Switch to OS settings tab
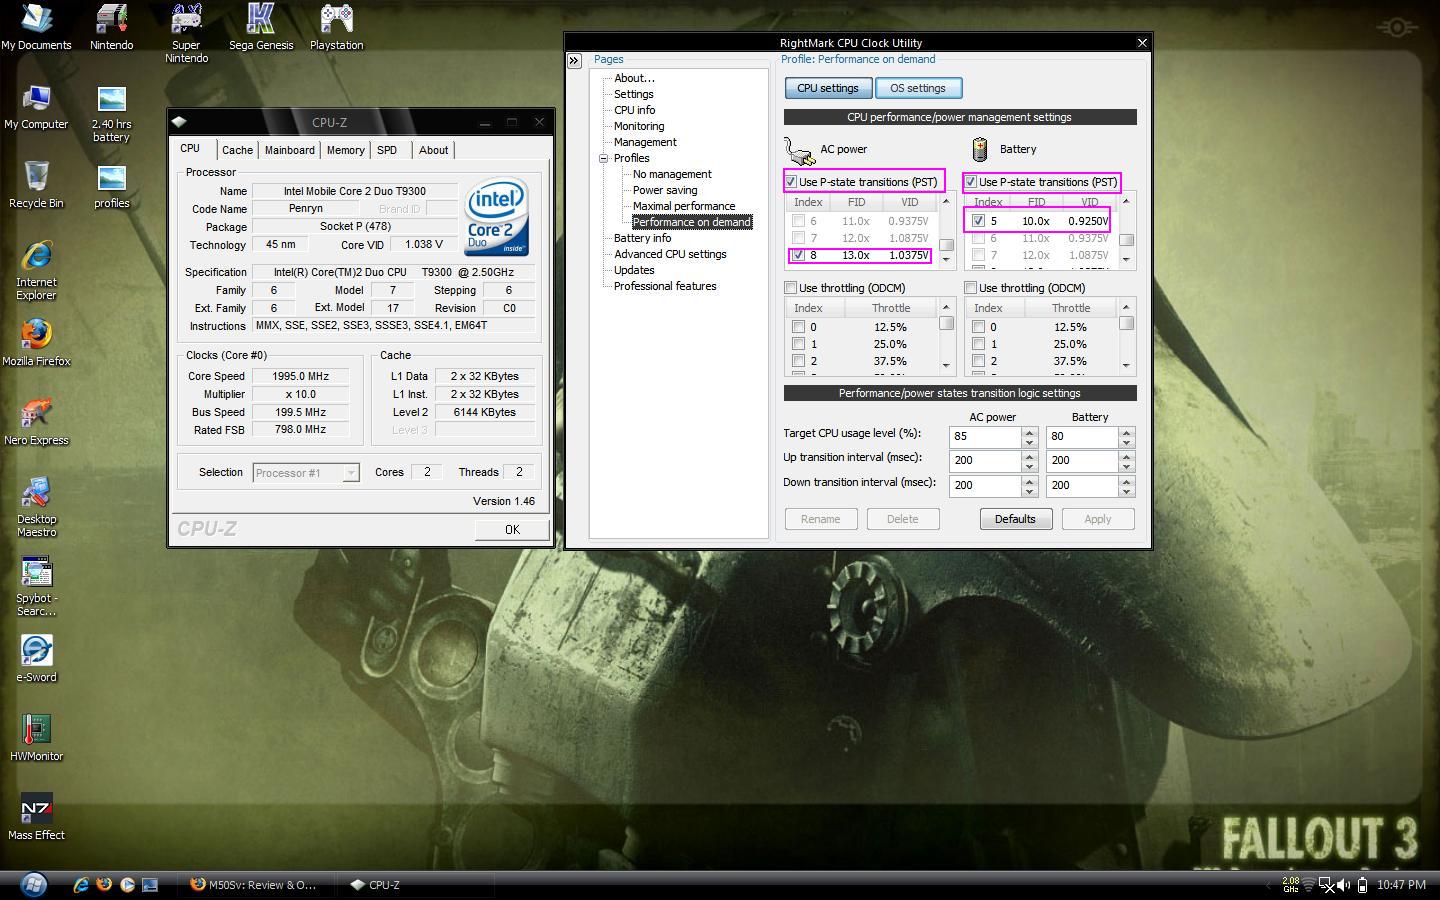Viewport: 1440px width, 900px height. (x=918, y=88)
